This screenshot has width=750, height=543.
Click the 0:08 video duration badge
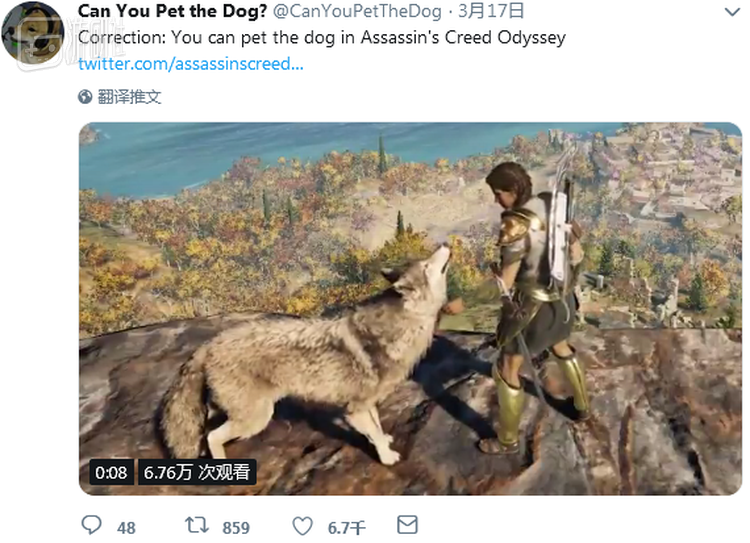click(x=111, y=472)
